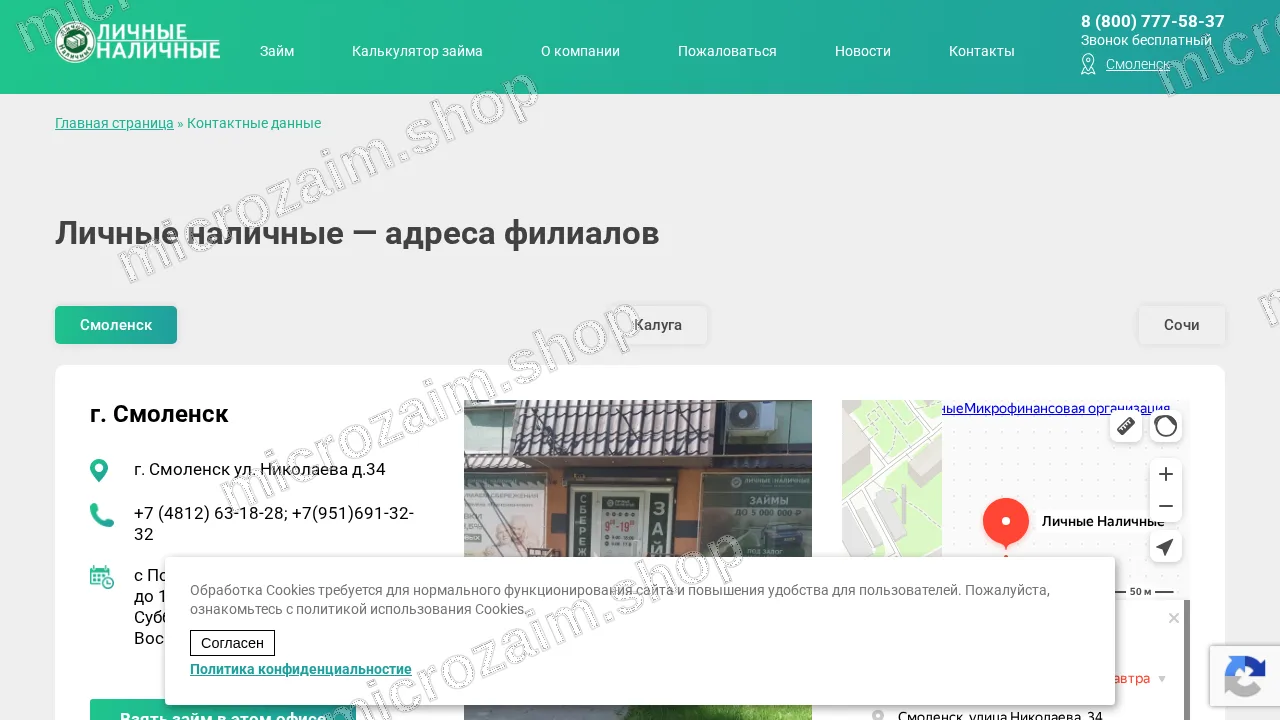This screenshot has height=720, width=1280.
Task: Locate my position with map arrow button
Action: coord(1166,546)
